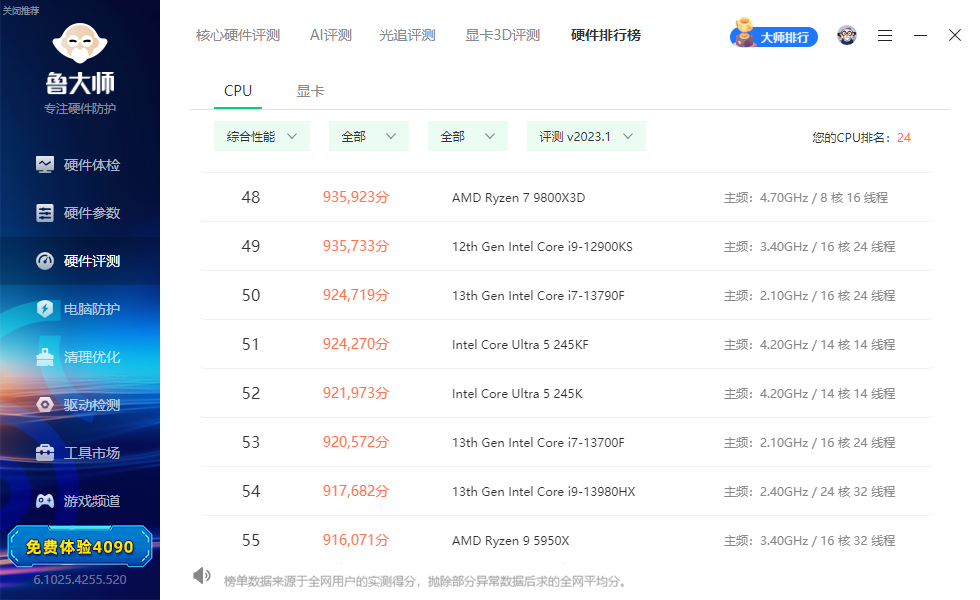Open 清理优化 cleanup optimization sidebar item
The image size is (980, 600).
pos(79,357)
